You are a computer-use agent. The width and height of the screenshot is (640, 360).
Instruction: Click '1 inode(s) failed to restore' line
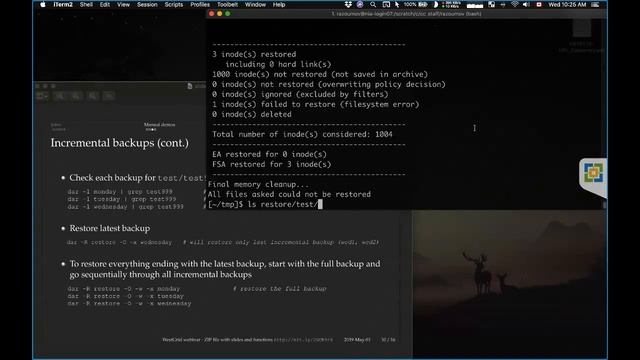point(316,104)
